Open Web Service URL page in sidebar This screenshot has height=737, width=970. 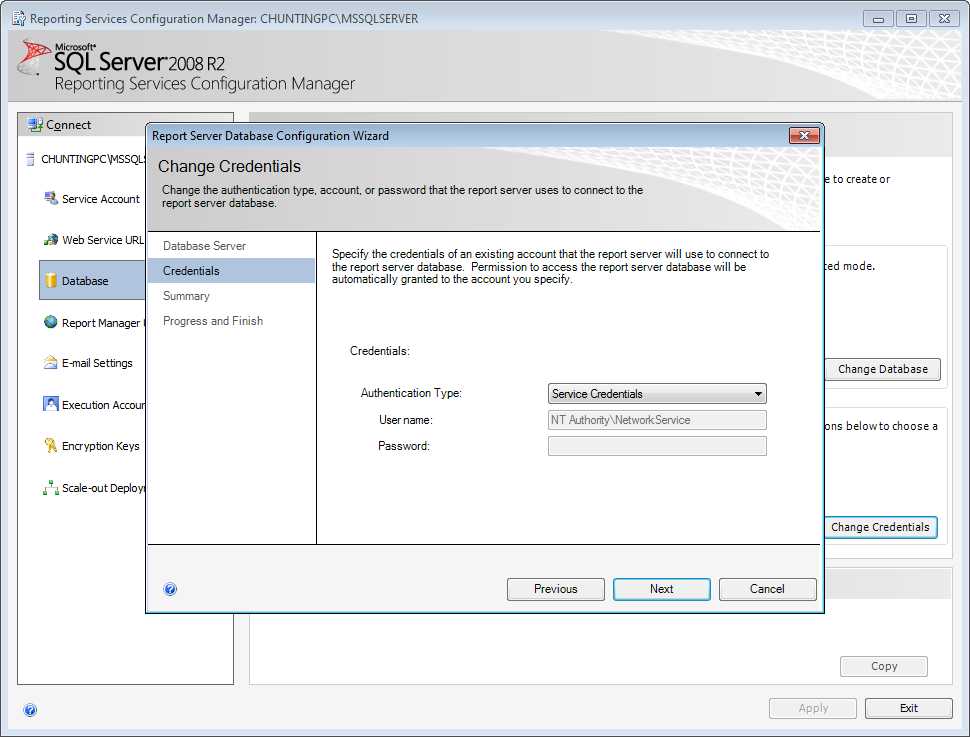103,239
